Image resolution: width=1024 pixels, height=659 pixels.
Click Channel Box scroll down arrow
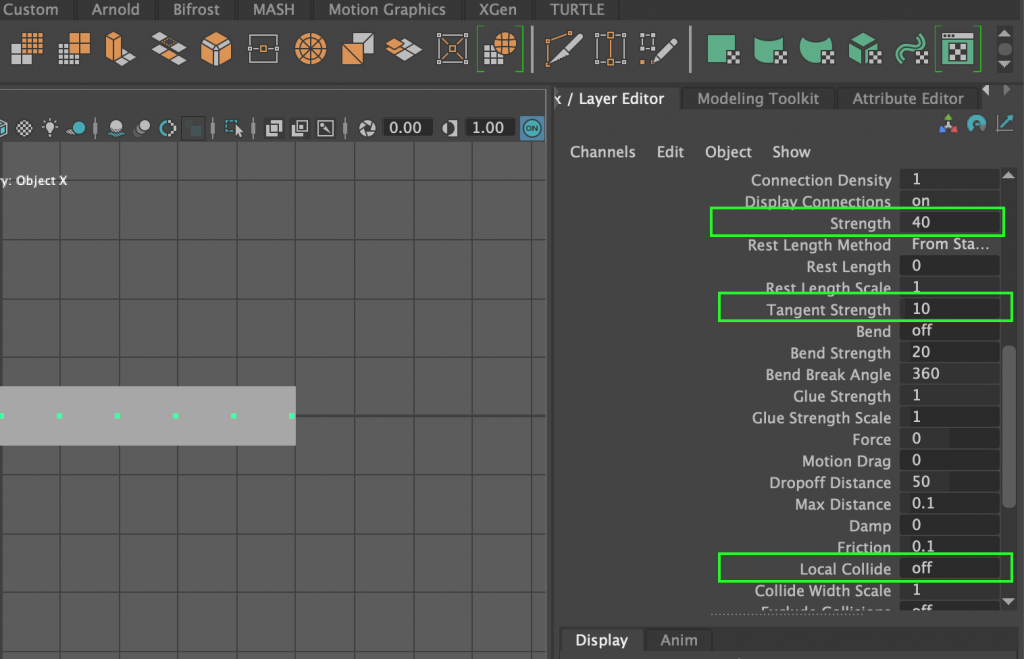click(1008, 602)
